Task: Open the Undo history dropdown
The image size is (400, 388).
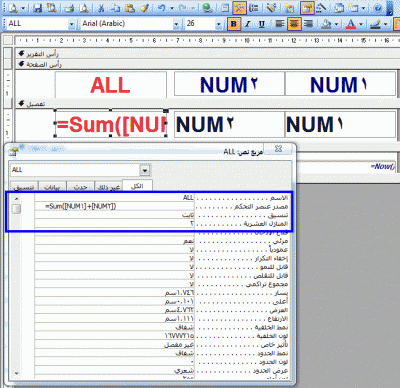Action: (172, 8)
